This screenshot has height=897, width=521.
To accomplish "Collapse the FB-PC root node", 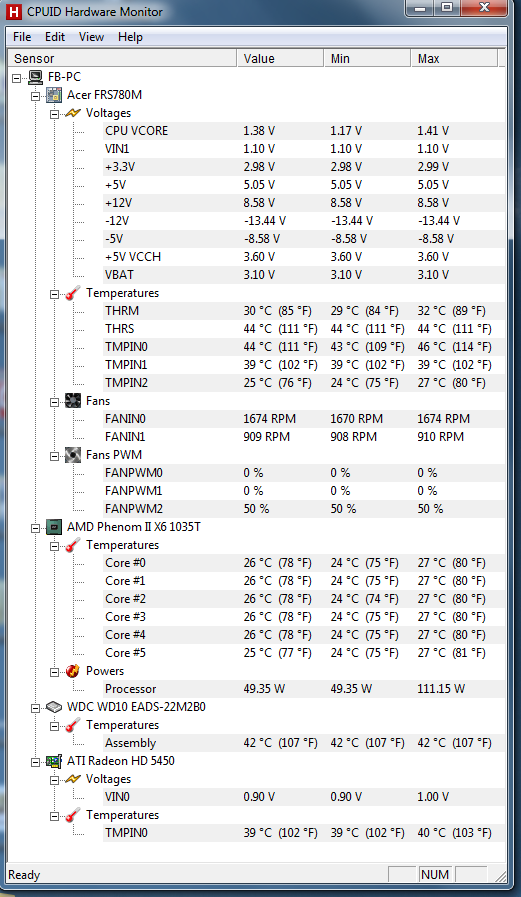I will [x=18, y=77].
